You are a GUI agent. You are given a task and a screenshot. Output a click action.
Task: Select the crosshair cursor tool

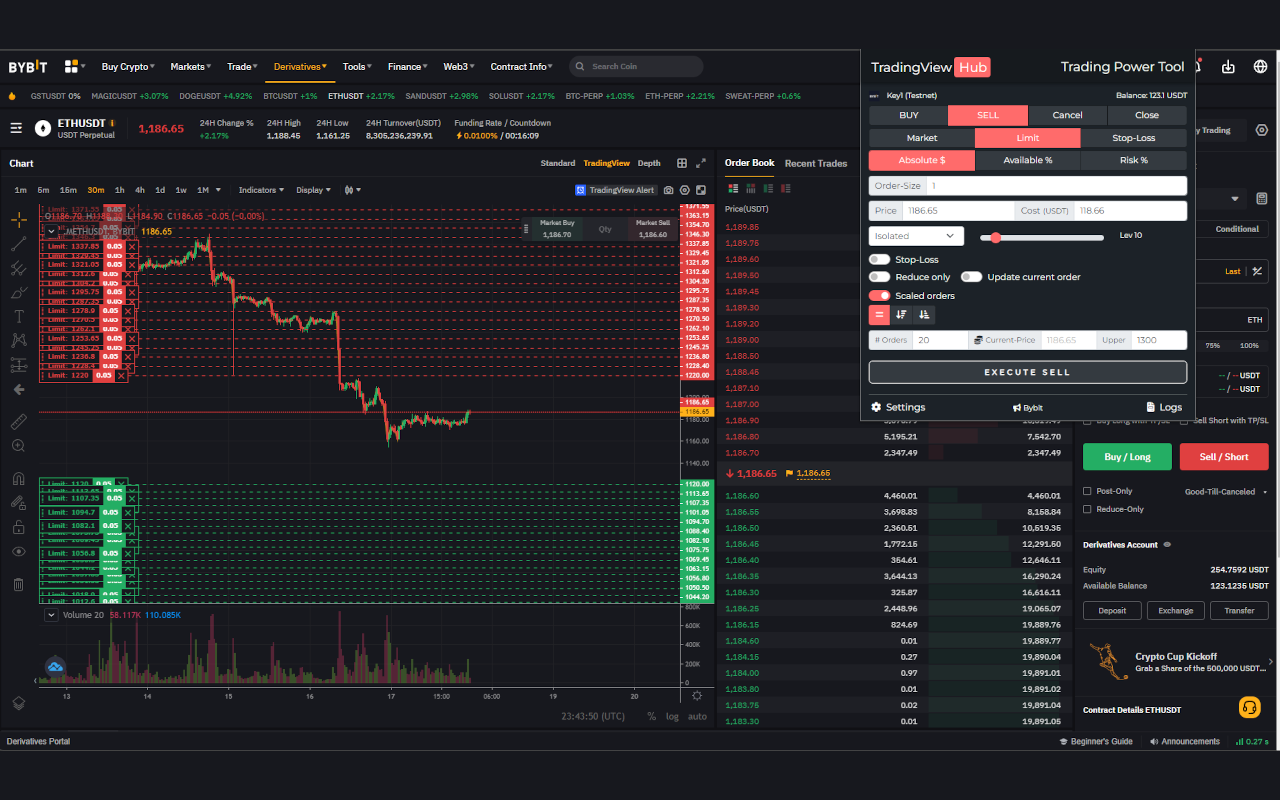[x=18, y=219]
